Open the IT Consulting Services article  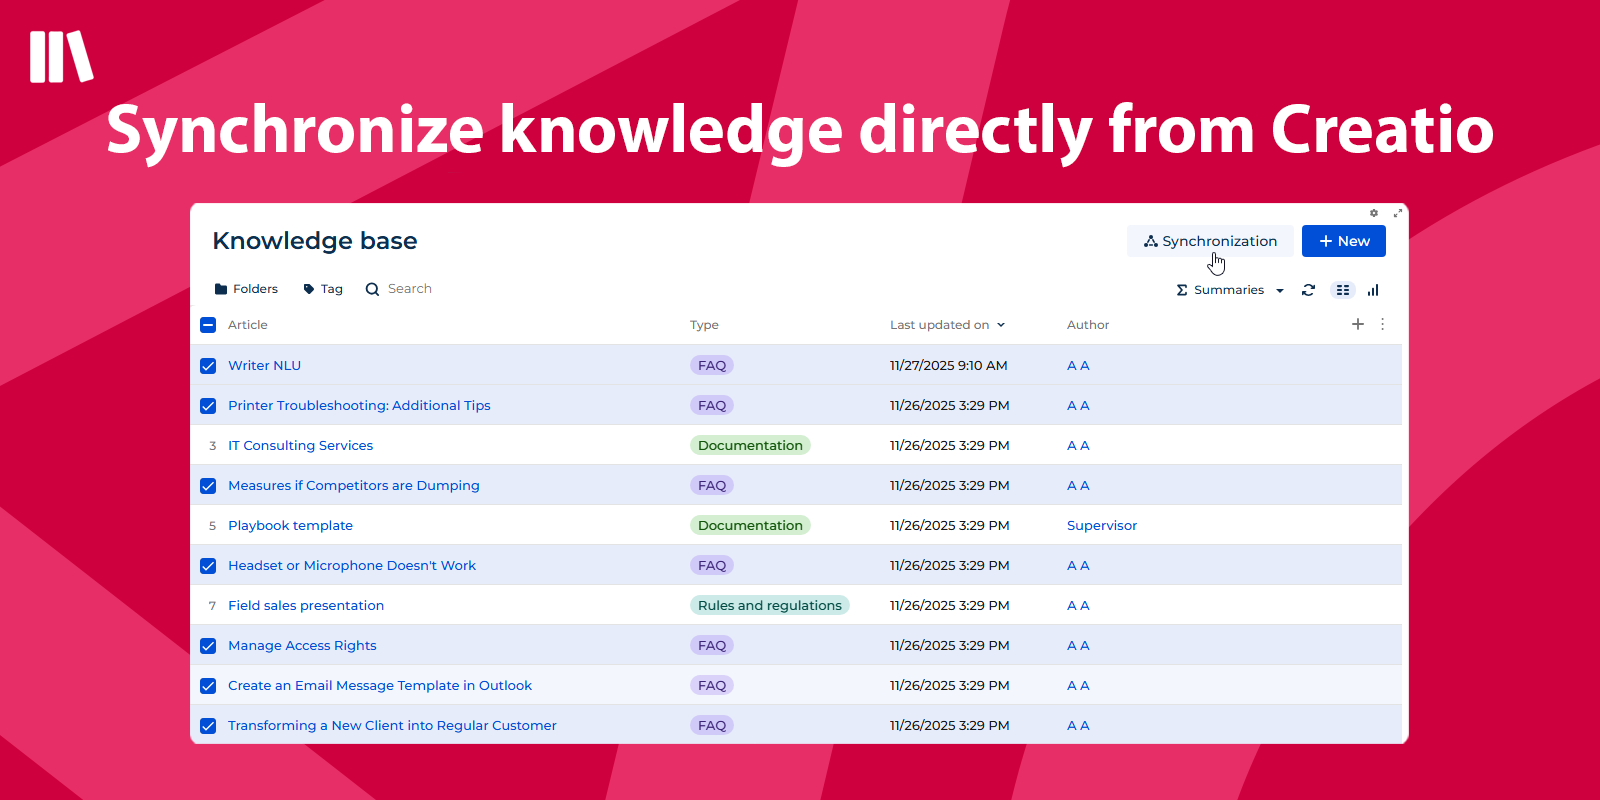pos(300,446)
